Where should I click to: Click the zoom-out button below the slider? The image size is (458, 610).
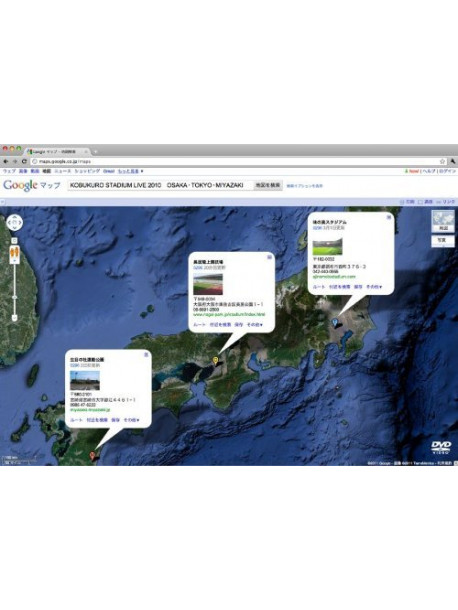click(x=14, y=318)
